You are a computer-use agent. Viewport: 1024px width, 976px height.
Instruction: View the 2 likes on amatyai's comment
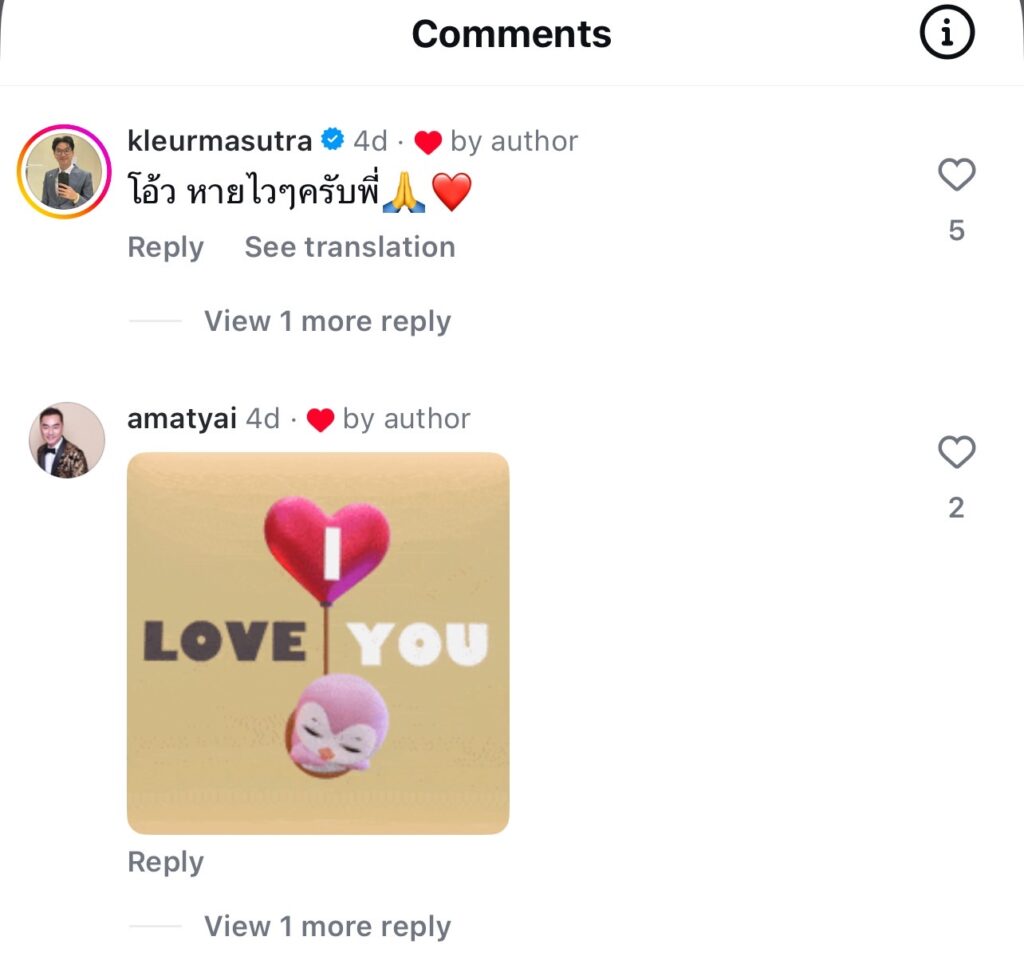956,508
